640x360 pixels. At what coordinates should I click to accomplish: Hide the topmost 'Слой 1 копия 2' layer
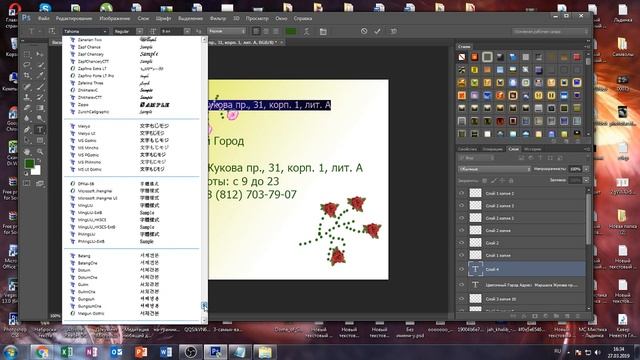point(462,193)
